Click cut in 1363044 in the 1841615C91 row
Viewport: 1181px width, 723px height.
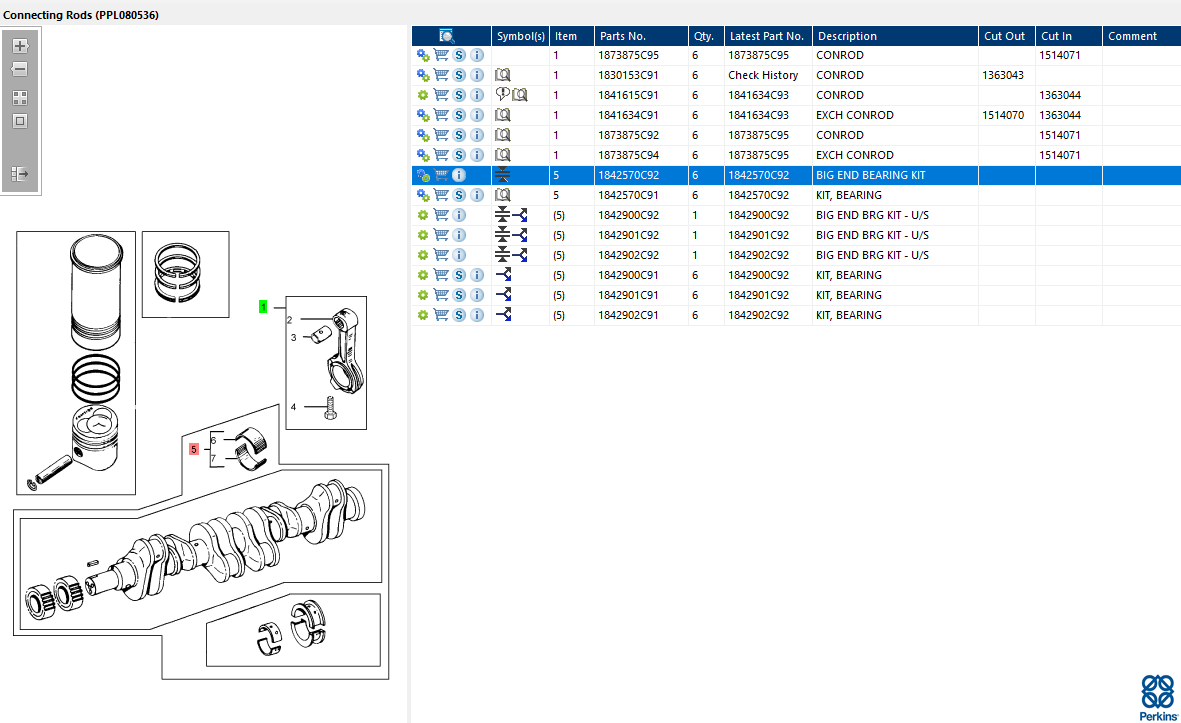pyautogui.click(x=1060, y=95)
